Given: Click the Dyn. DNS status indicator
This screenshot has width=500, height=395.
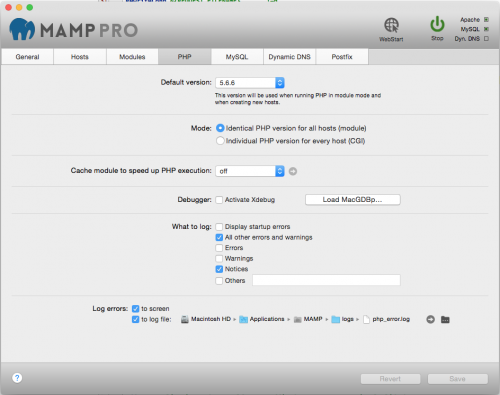Looking at the screenshot, I should [486, 39].
